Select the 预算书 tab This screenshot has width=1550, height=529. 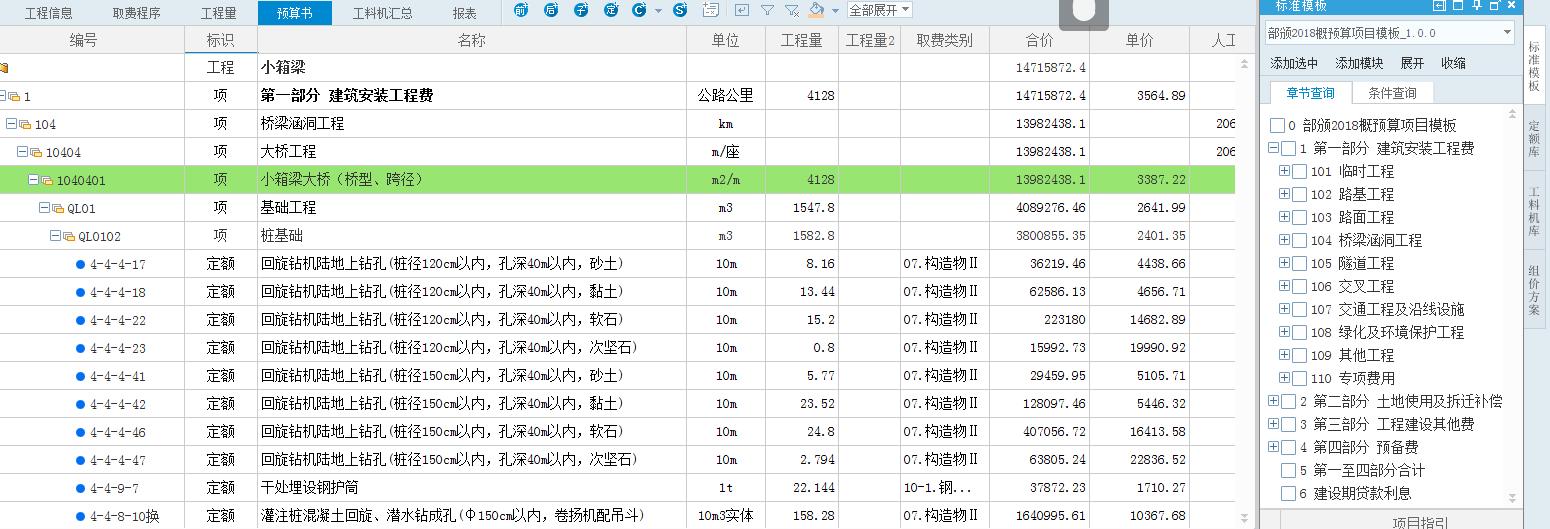tap(294, 13)
